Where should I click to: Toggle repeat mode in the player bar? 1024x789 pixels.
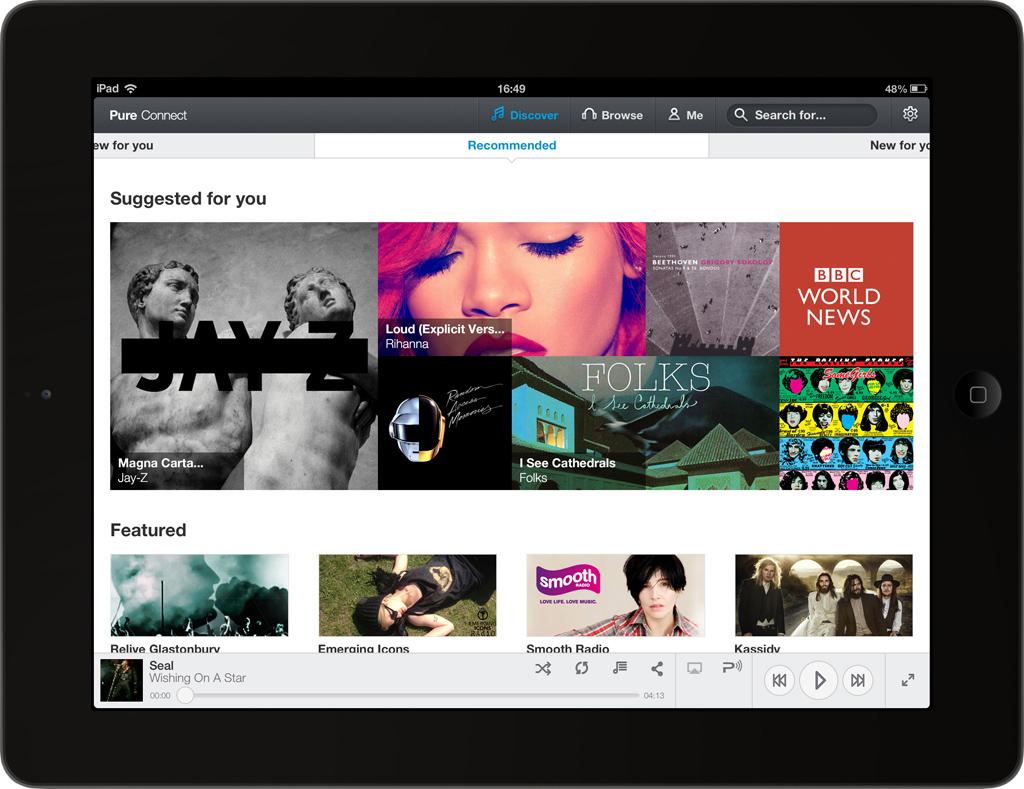581,668
